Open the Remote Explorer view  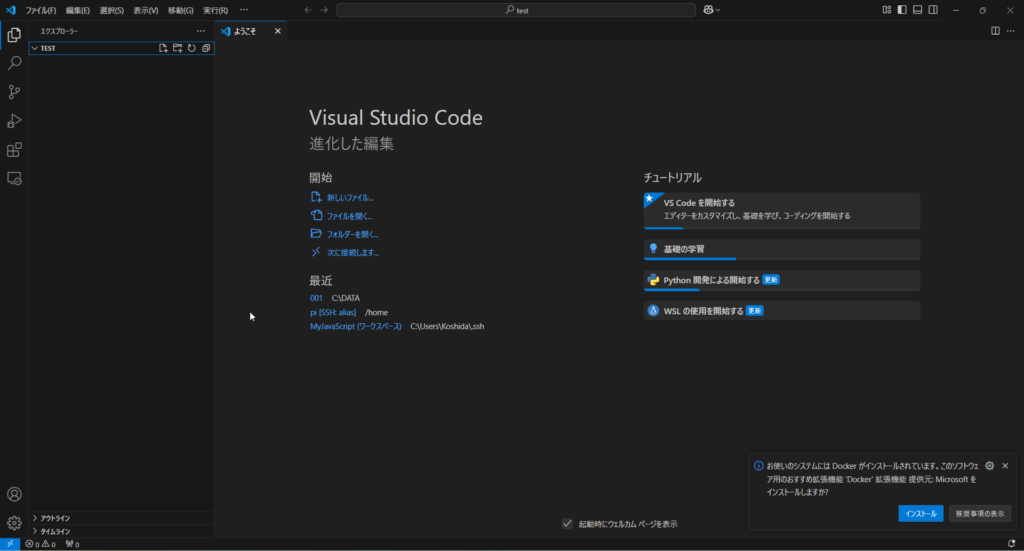[14, 178]
